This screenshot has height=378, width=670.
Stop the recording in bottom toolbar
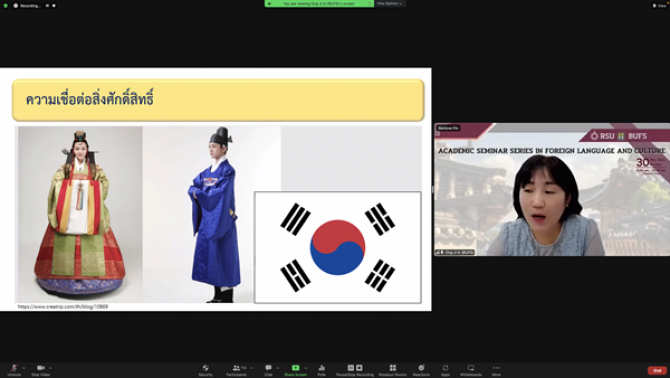[359, 368]
